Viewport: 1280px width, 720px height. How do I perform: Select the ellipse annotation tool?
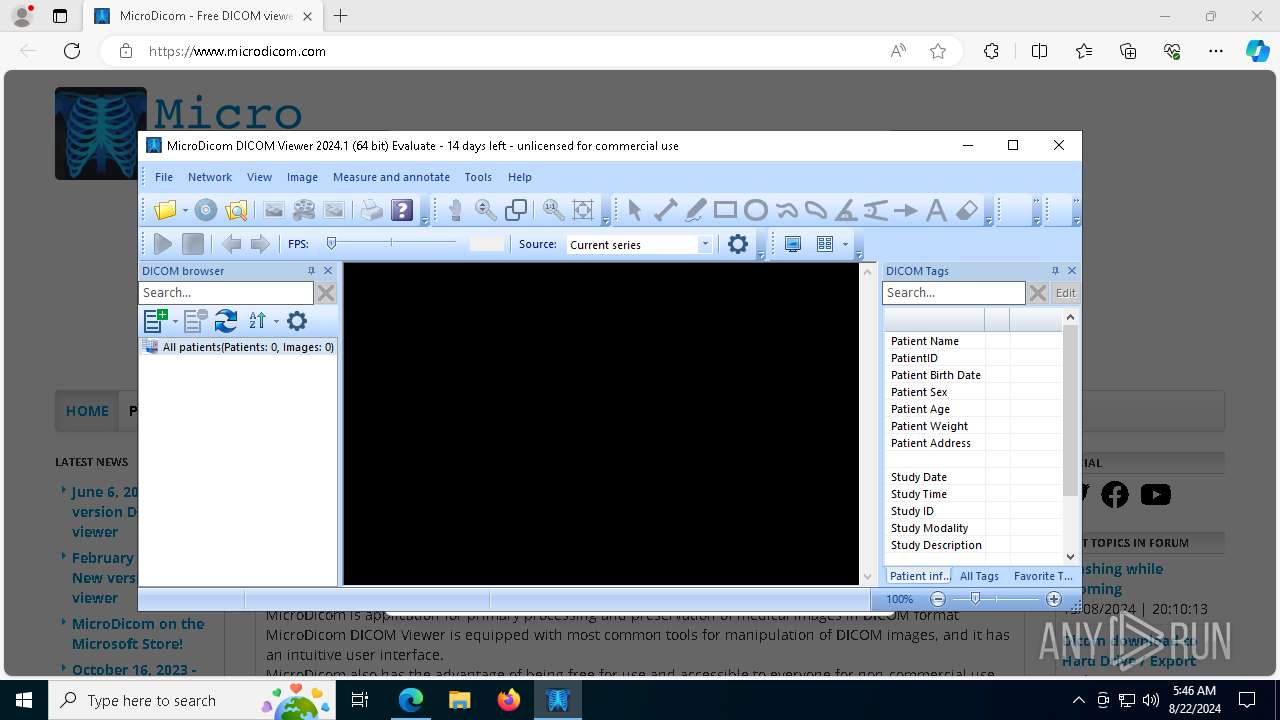click(x=755, y=210)
